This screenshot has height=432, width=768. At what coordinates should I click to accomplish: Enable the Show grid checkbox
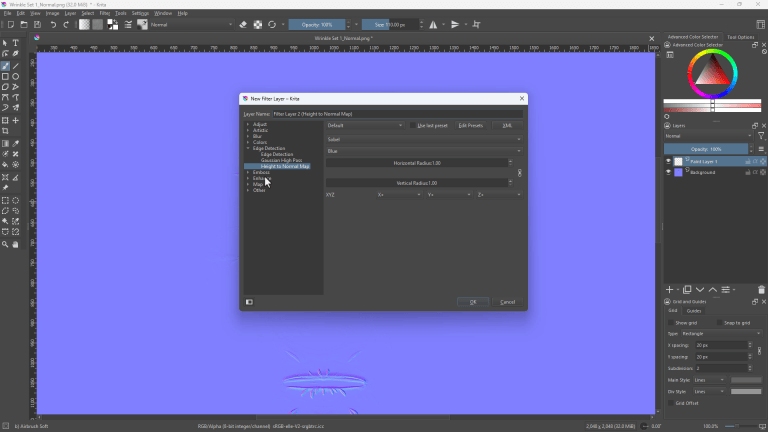[671, 323]
